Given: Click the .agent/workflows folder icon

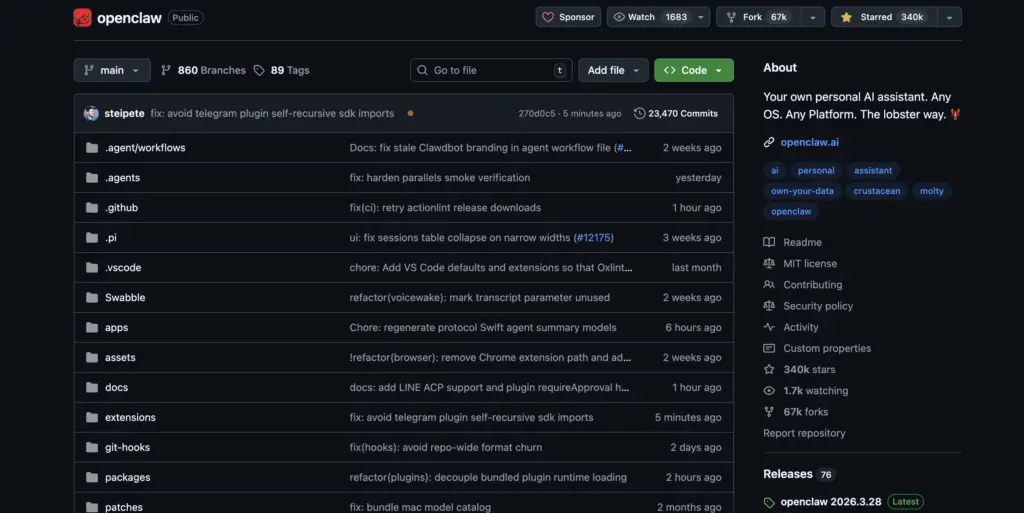Looking at the screenshot, I should pos(92,148).
